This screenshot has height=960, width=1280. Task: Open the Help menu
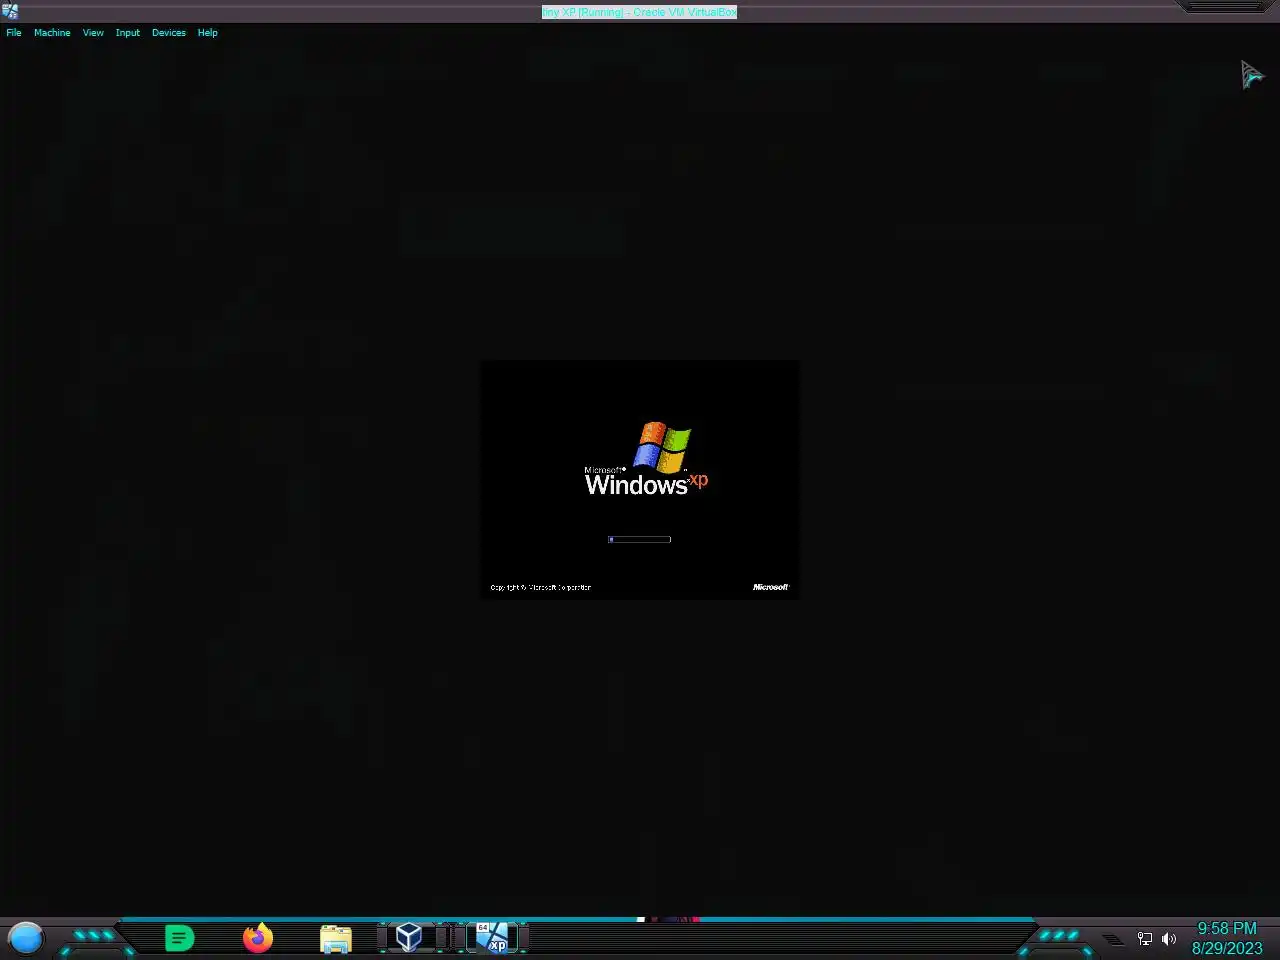click(207, 33)
